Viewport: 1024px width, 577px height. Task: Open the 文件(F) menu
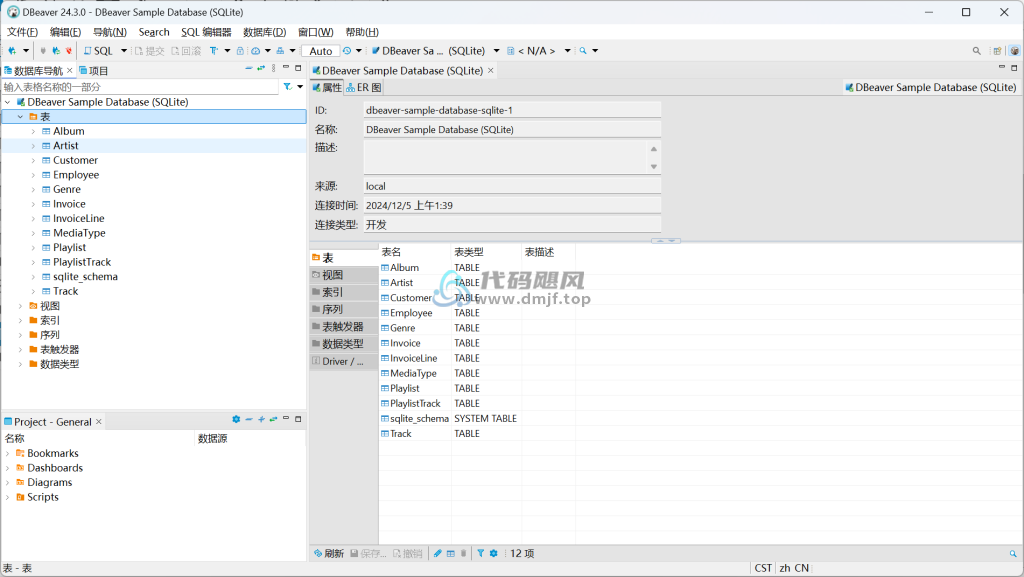(x=22, y=32)
